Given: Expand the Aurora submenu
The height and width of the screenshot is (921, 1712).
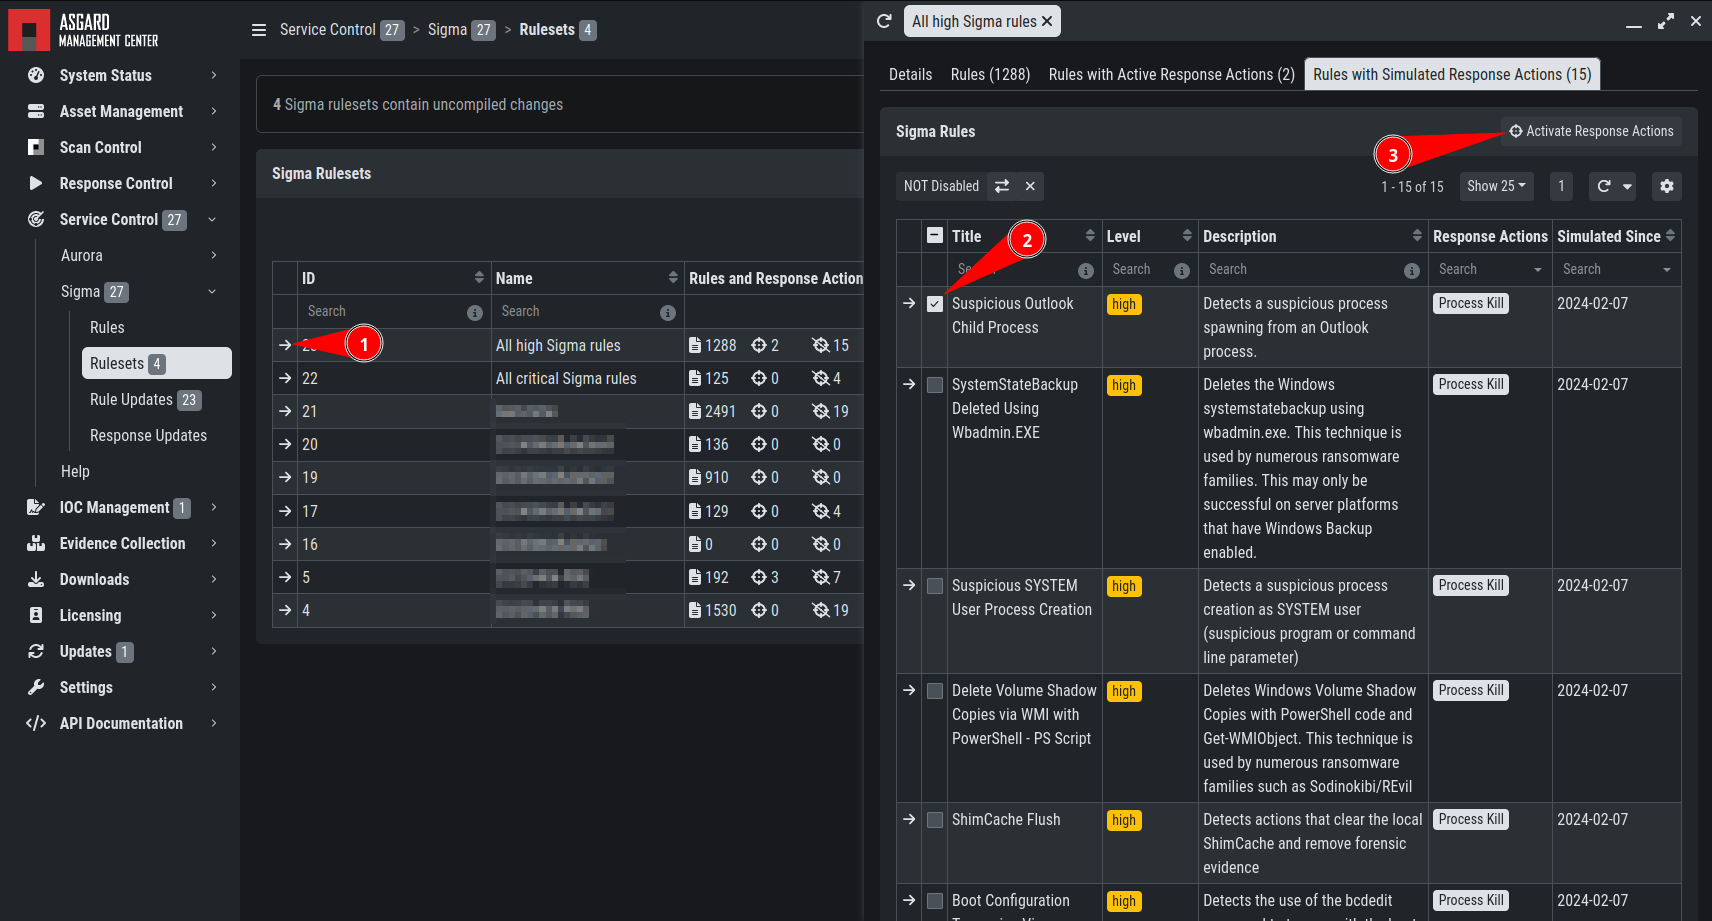Looking at the screenshot, I should click(214, 255).
